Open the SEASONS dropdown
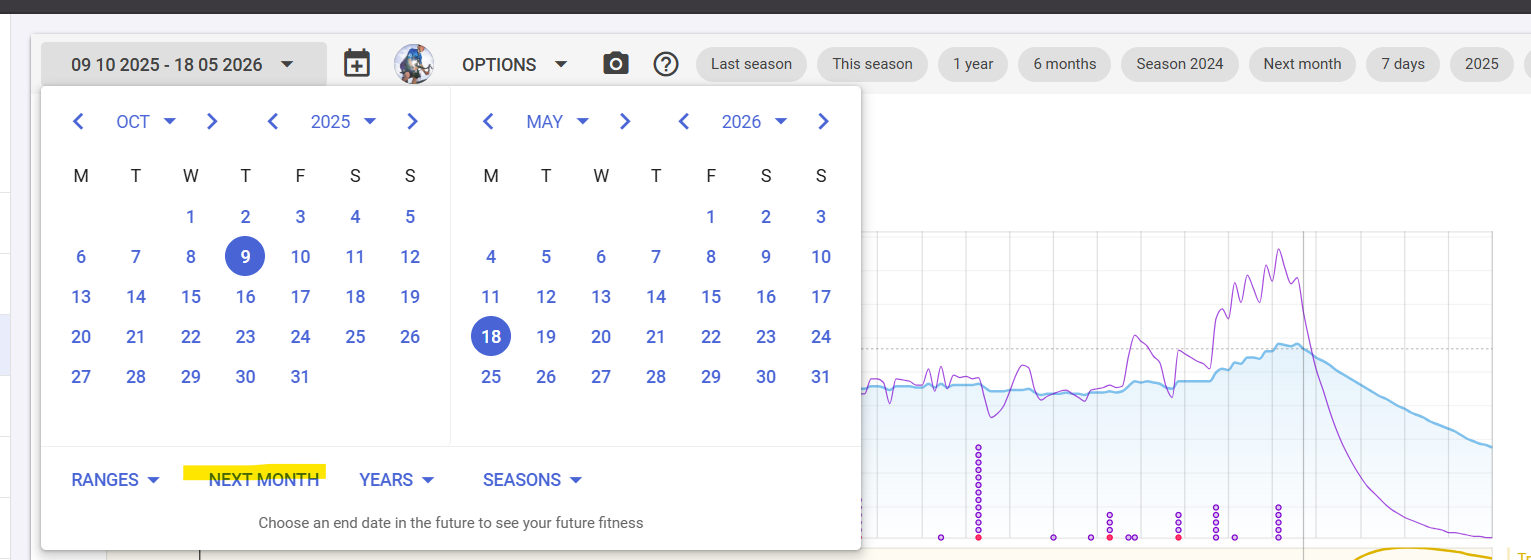 tap(532, 480)
